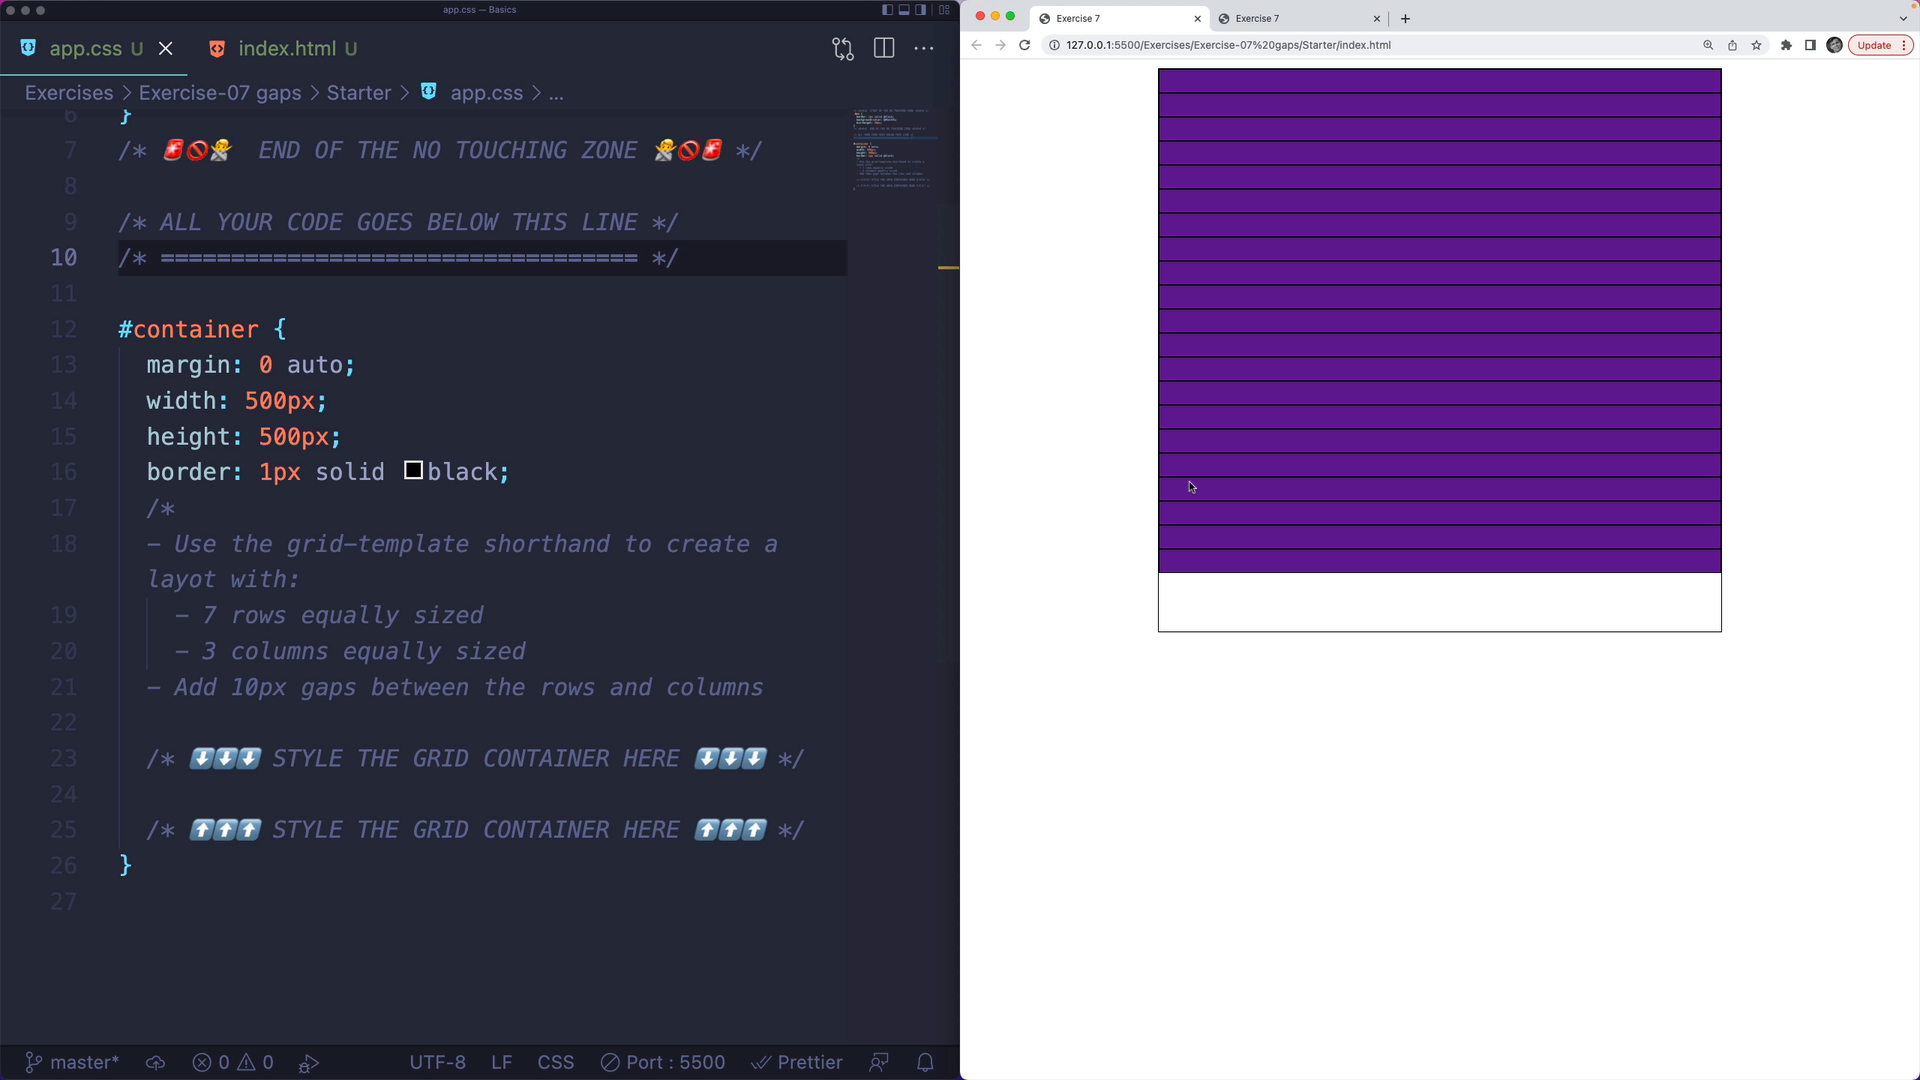Open the editor More Actions menu
The width and height of the screenshot is (1920, 1080).
(924, 48)
